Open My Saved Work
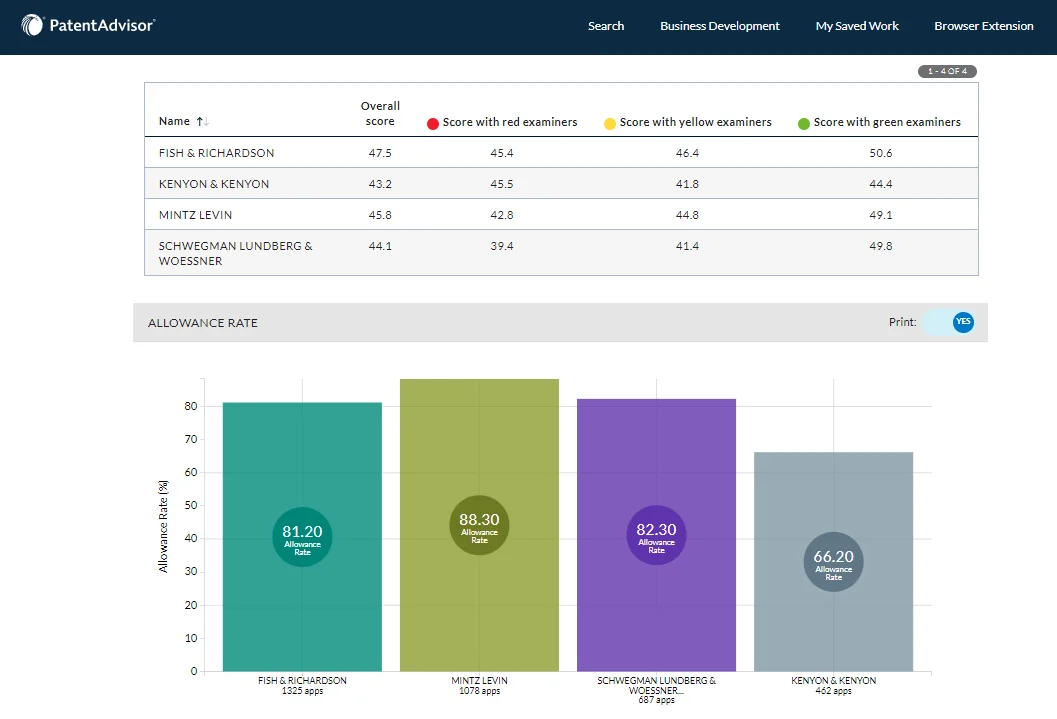This screenshot has height=719, width=1057. [x=856, y=26]
